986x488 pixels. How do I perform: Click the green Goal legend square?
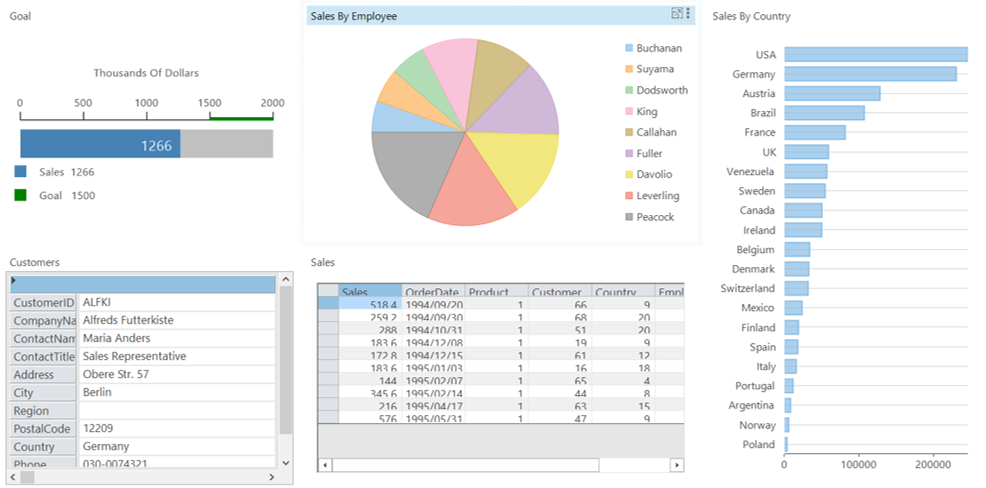point(20,196)
